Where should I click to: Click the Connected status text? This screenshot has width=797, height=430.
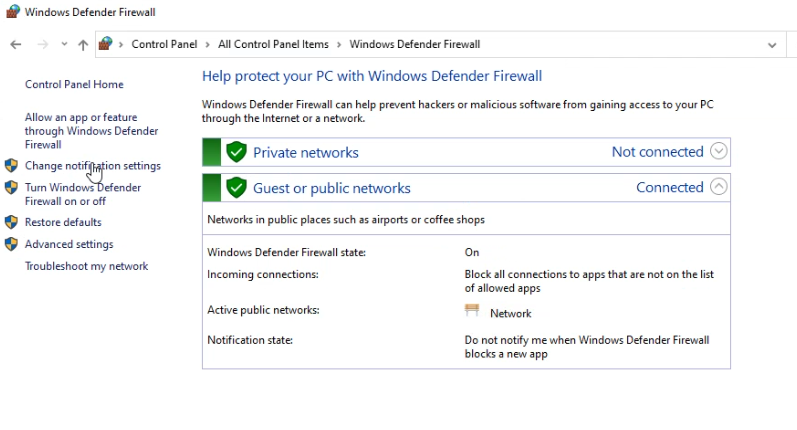(x=669, y=187)
